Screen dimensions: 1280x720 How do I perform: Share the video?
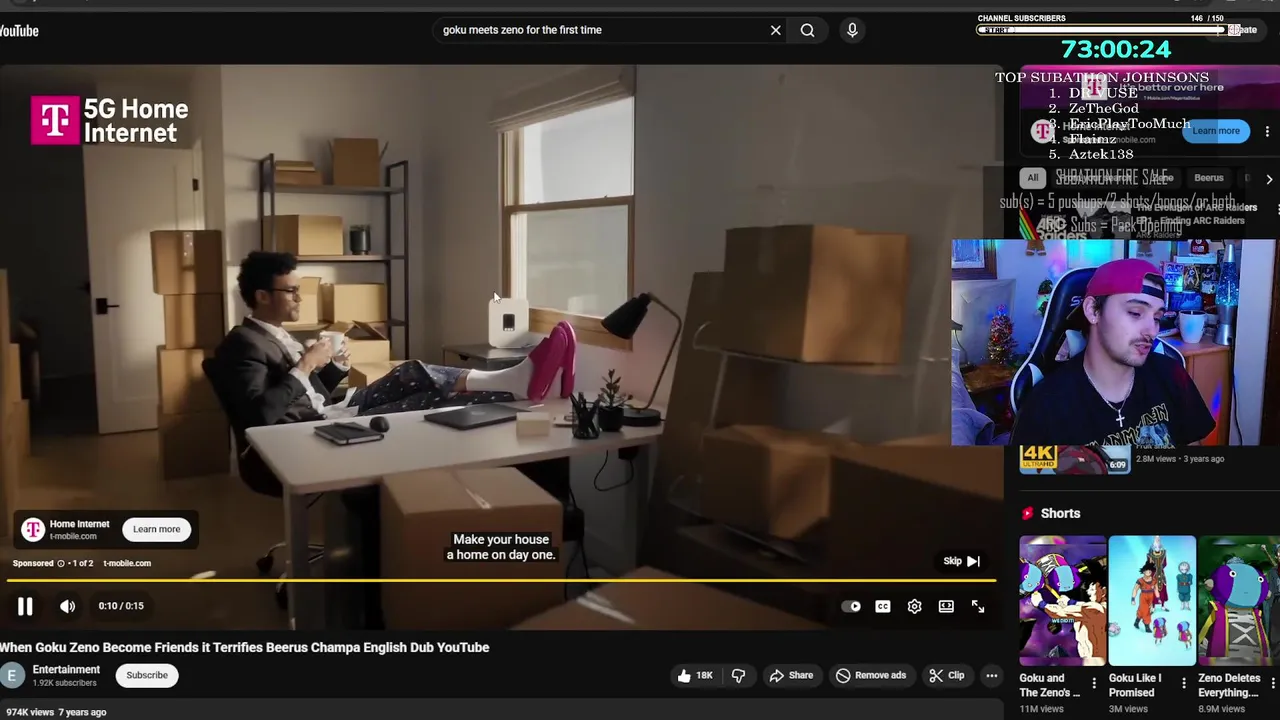click(x=791, y=675)
